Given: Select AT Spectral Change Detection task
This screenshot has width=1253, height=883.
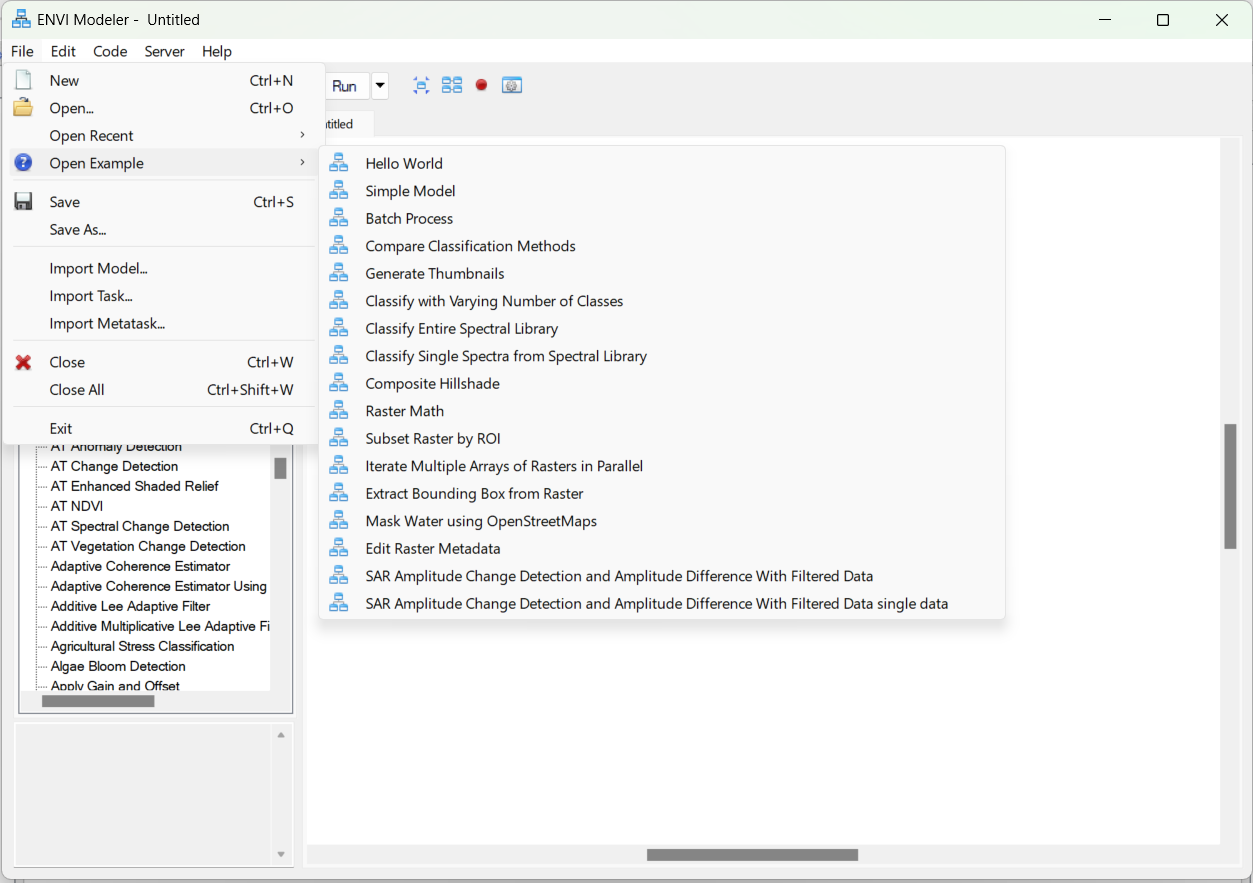Looking at the screenshot, I should pos(140,526).
